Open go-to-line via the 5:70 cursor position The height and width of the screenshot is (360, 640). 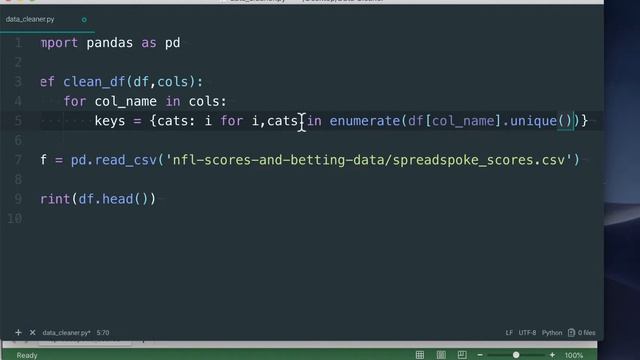(103, 333)
